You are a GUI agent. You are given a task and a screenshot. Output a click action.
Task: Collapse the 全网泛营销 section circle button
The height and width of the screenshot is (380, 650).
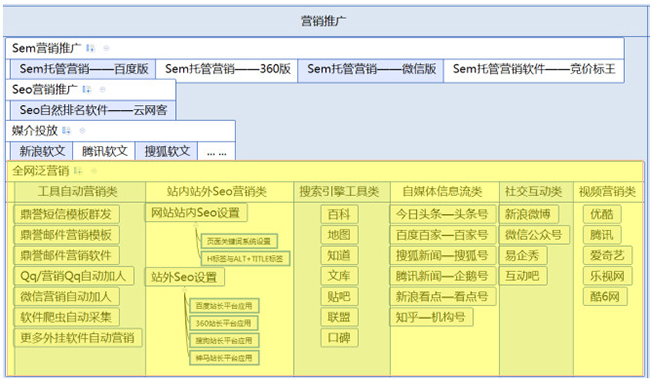click(94, 170)
